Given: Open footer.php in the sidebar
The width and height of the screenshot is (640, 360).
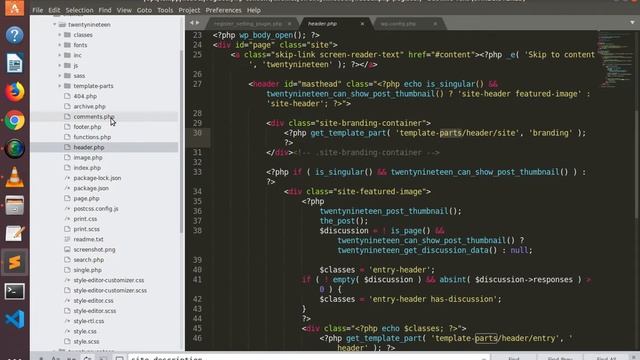Looking at the screenshot, I should click(87, 127).
